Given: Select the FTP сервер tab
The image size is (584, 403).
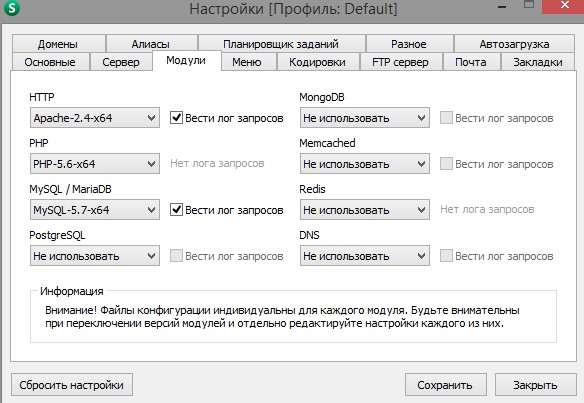Looking at the screenshot, I should click(401, 62).
